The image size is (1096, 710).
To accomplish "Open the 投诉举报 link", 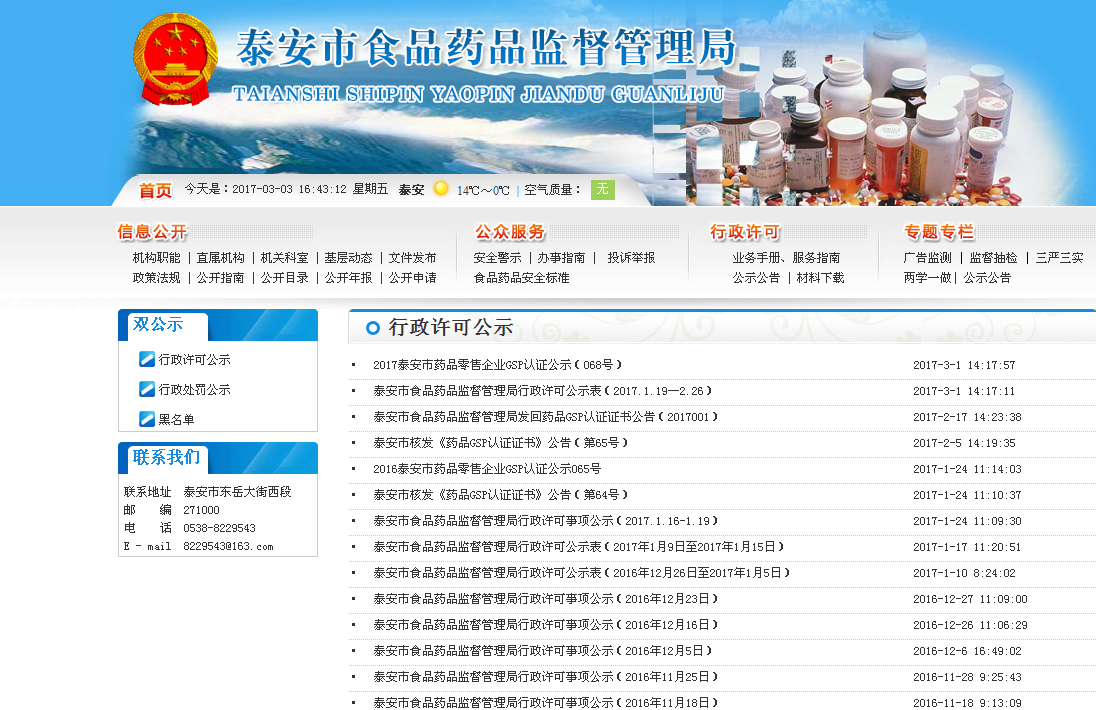I will pyautogui.click(x=632, y=257).
